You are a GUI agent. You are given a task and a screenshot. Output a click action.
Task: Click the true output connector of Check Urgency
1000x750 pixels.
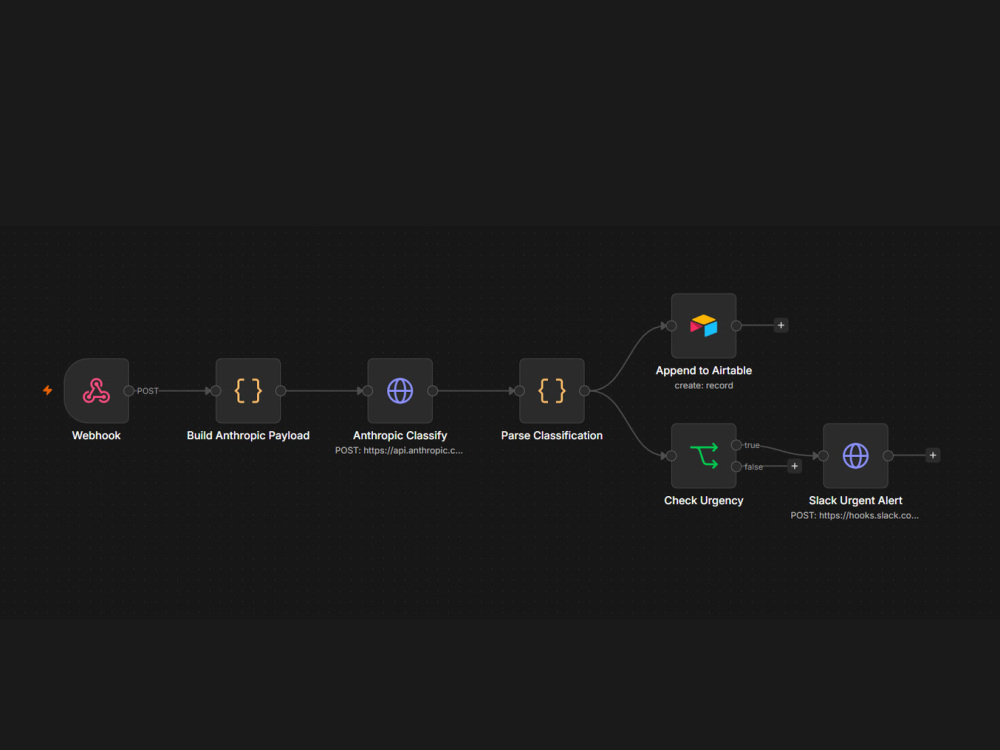(x=736, y=445)
